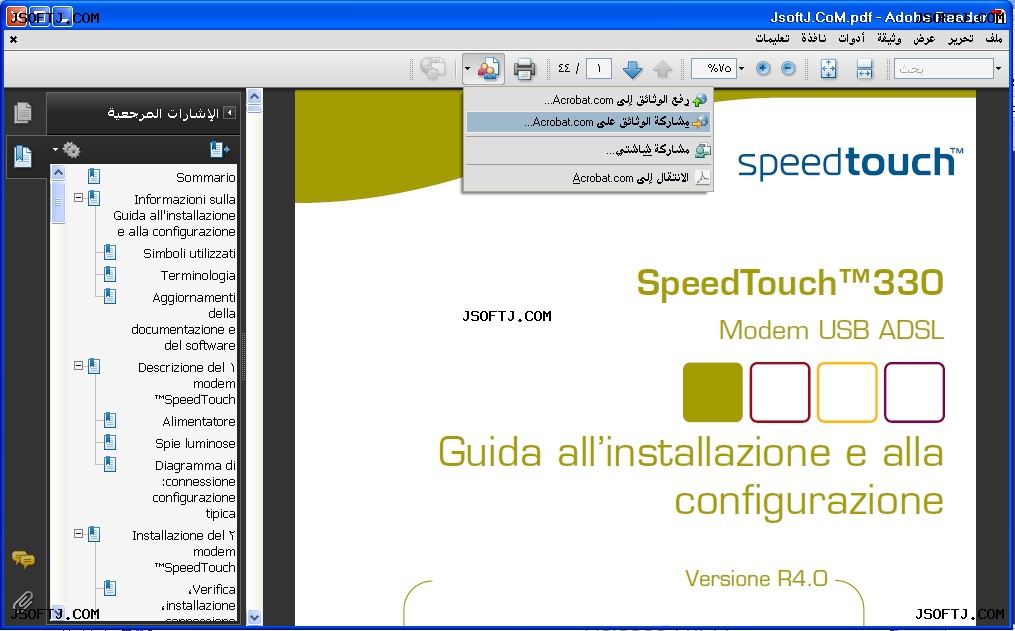
Task: Open the zoom percentage dropdown arrow
Action: coord(742,68)
